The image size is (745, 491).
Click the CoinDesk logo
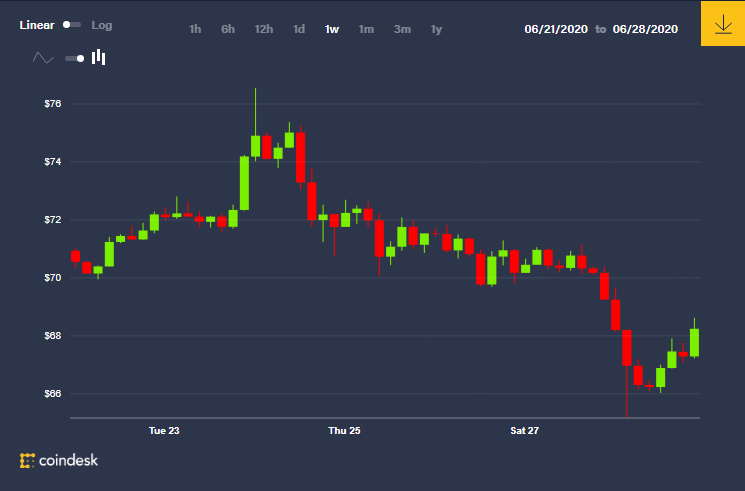point(59,460)
